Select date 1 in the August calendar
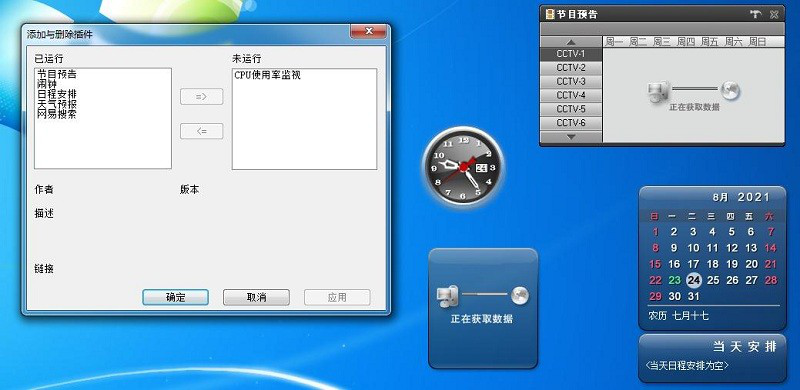Screen dimensions: 800x390 point(656,232)
